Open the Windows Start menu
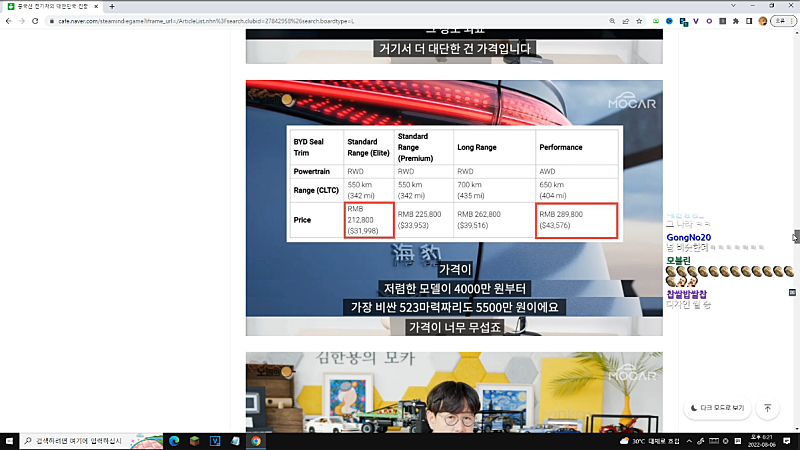The width and height of the screenshot is (800, 450). pyautogui.click(x=9, y=441)
